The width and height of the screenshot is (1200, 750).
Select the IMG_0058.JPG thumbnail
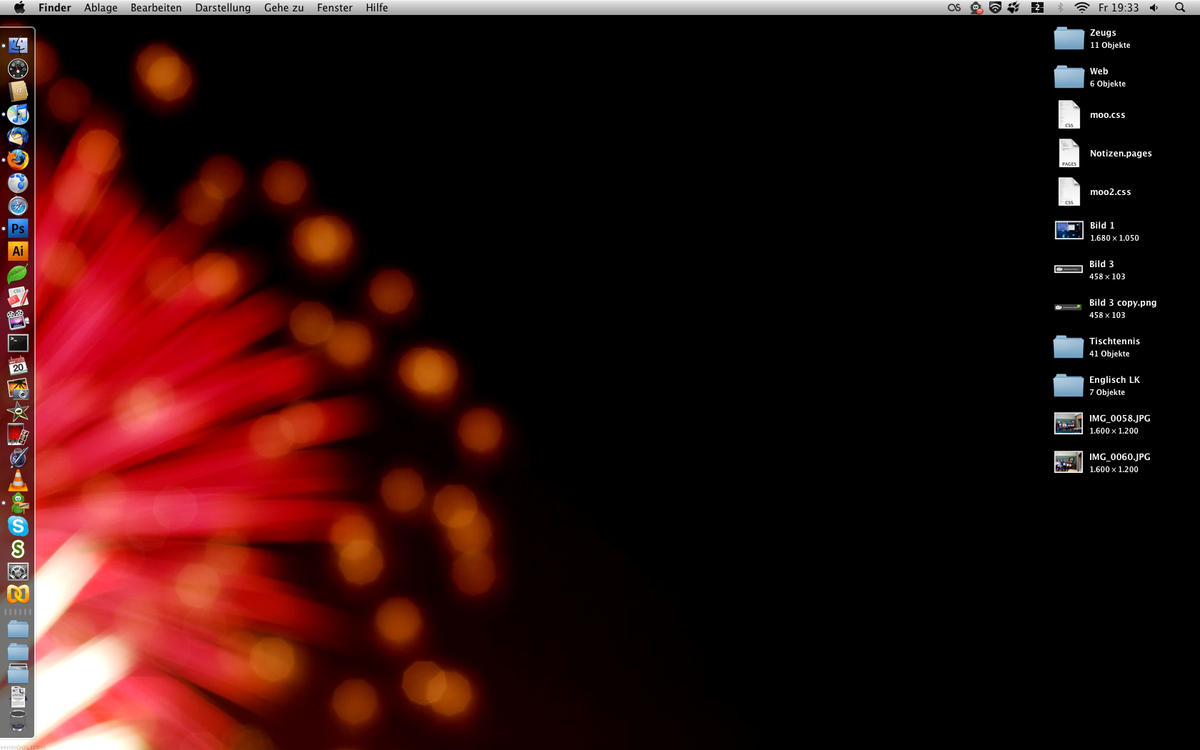pyautogui.click(x=1069, y=424)
